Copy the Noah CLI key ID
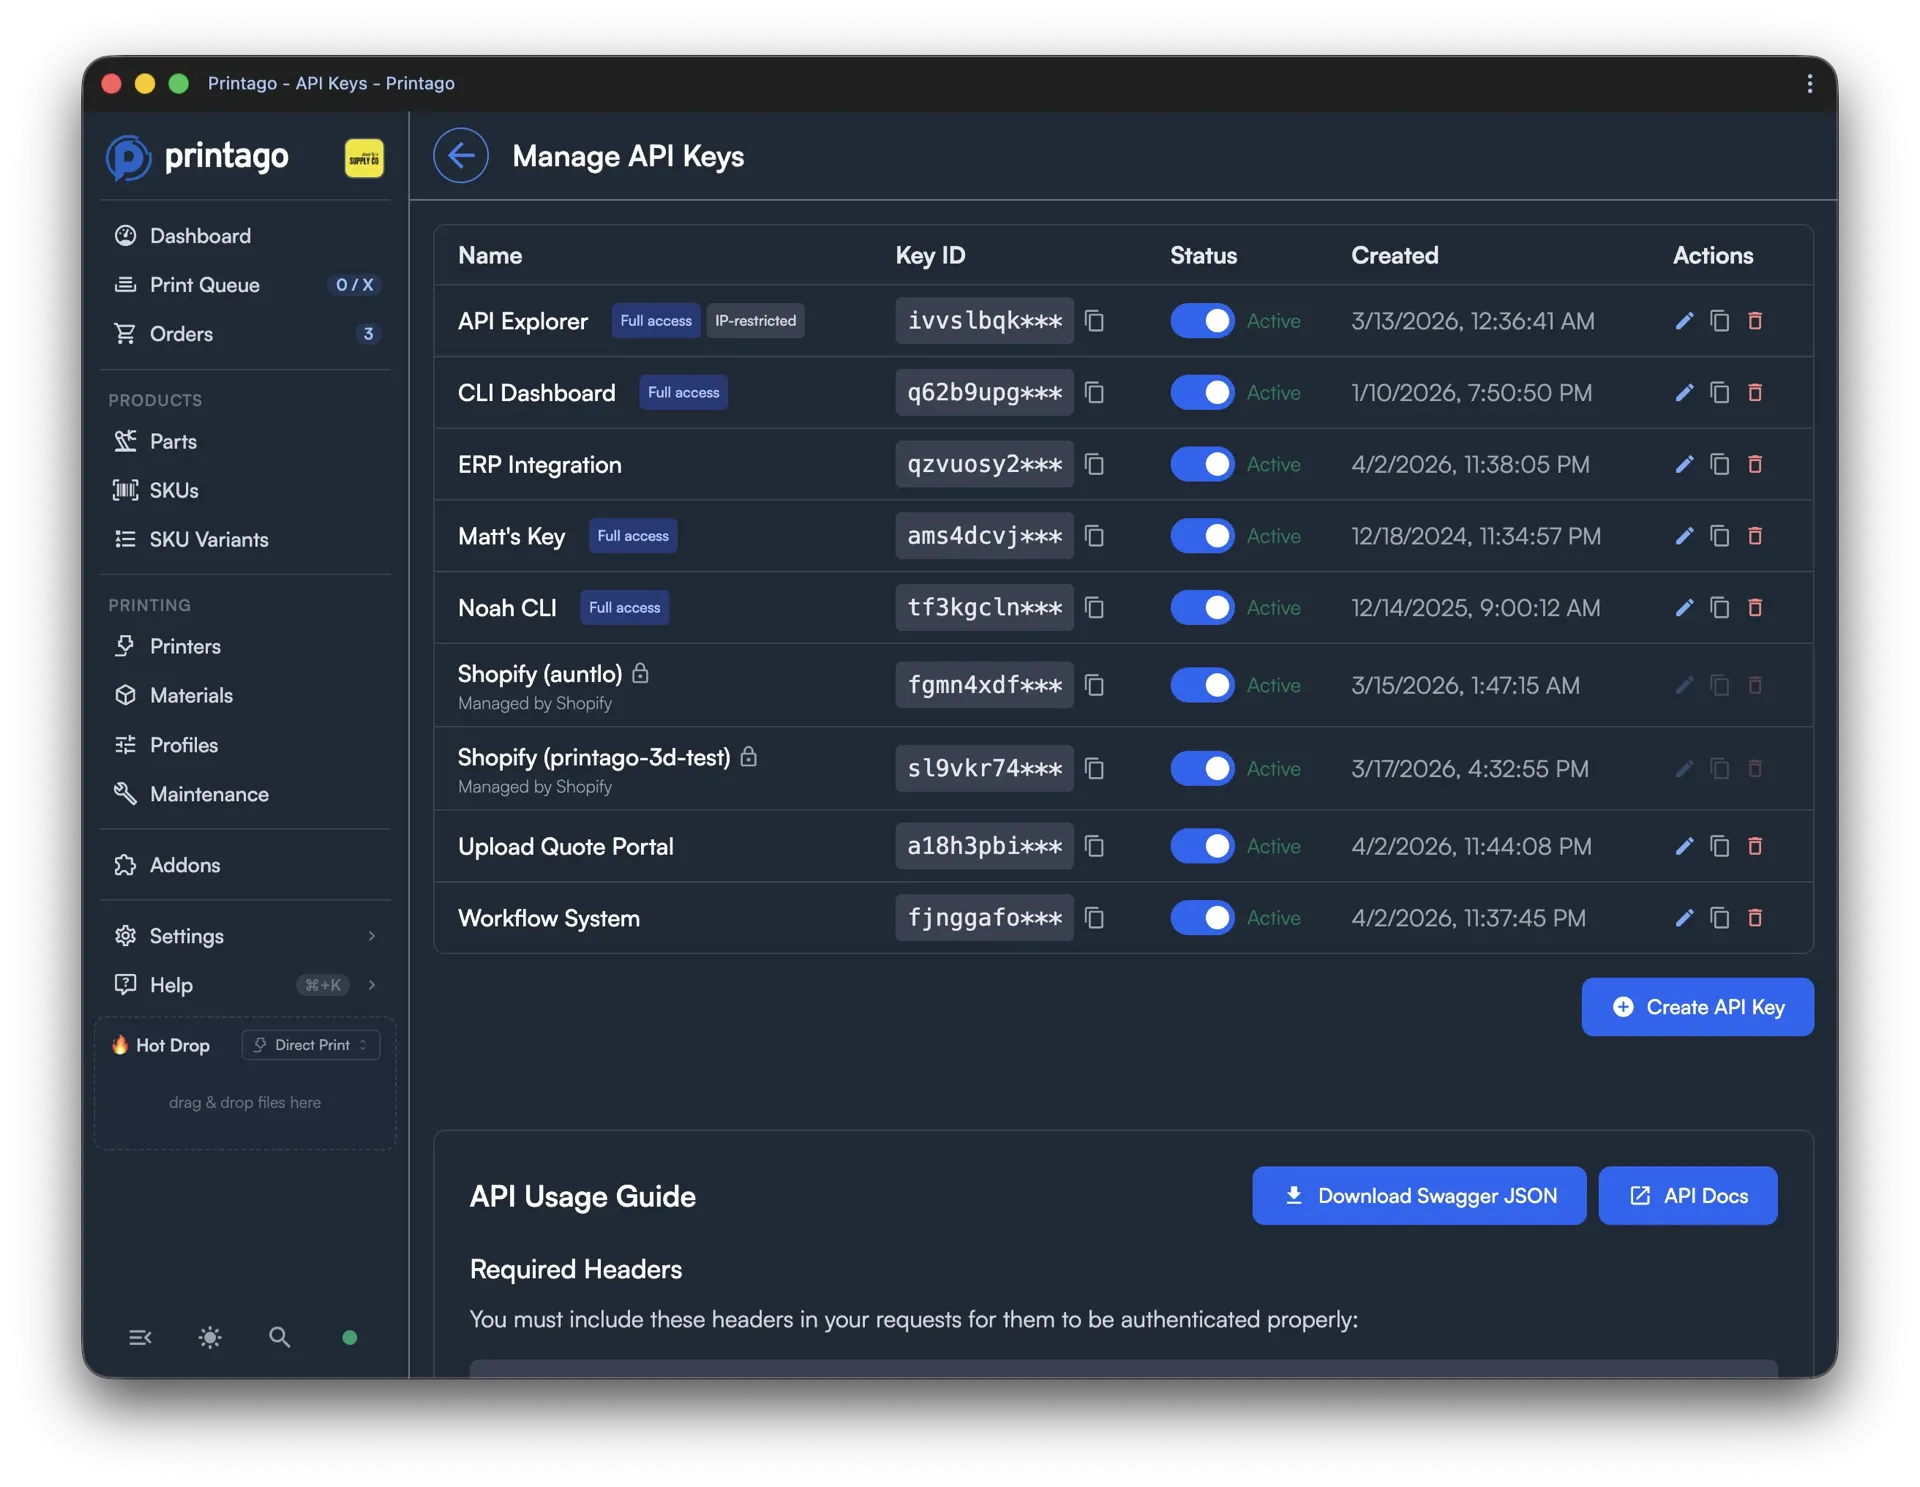The height and width of the screenshot is (1487, 1920). pyautogui.click(x=1094, y=607)
